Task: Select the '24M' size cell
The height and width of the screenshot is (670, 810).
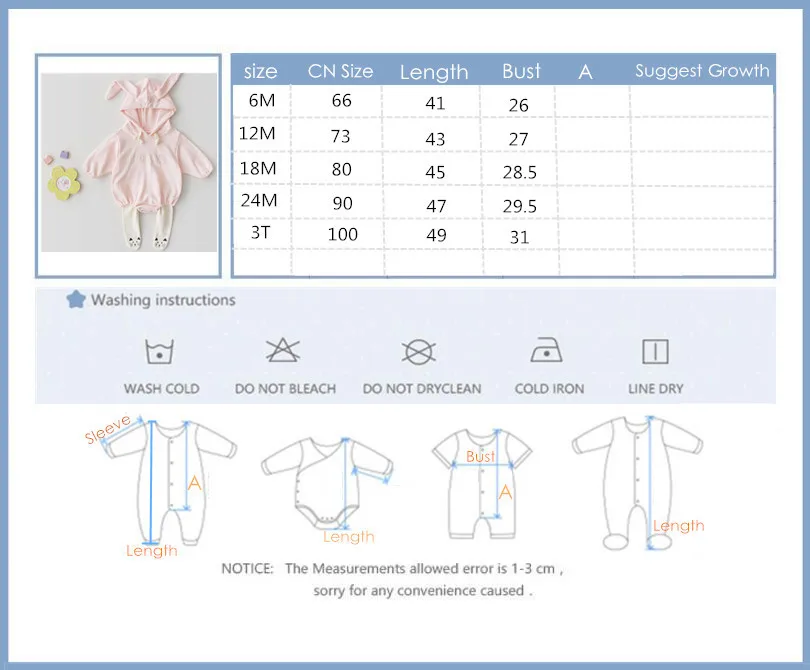Action: coord(259,200)
